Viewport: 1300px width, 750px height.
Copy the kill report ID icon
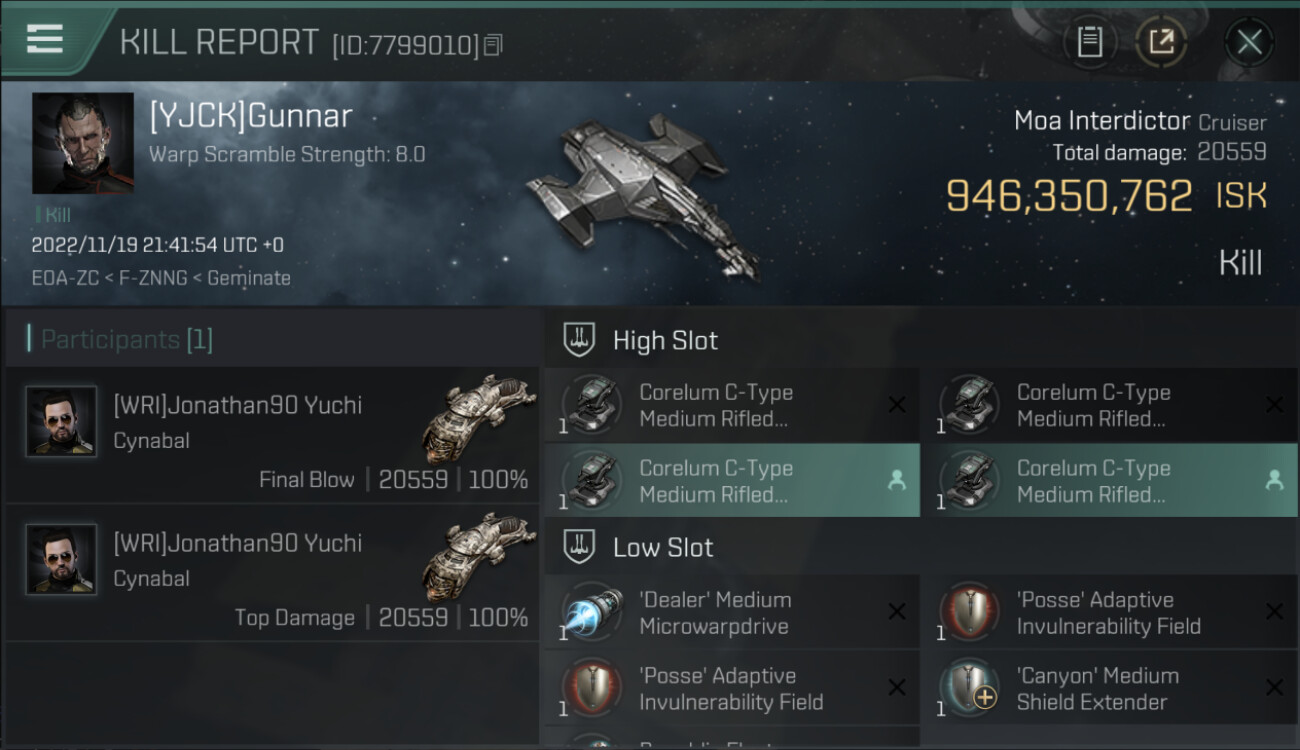(x=492, y=45)
